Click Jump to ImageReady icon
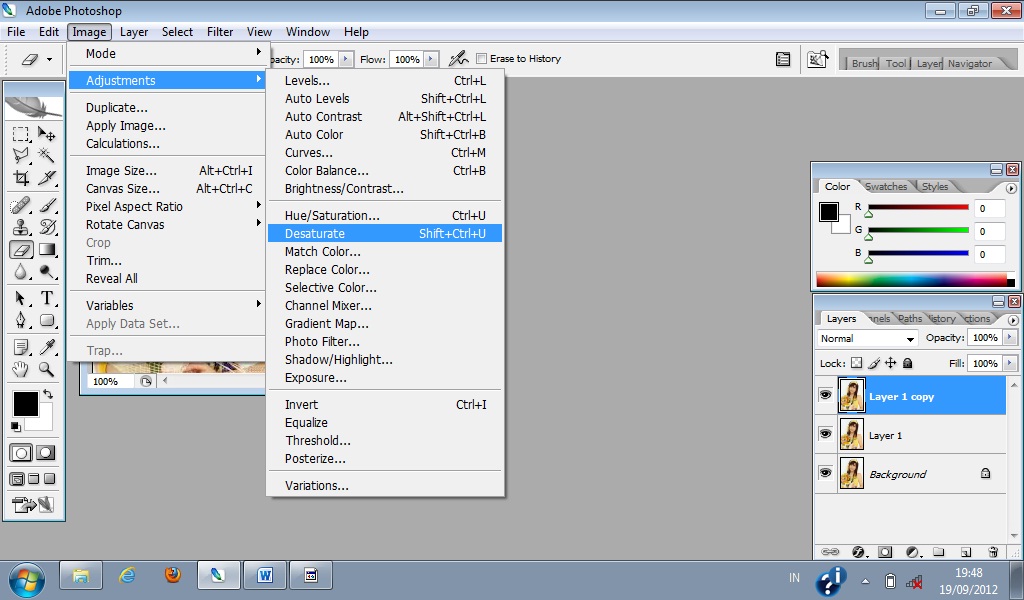The width and height of the screenshot is (1024, 600). 33,505
